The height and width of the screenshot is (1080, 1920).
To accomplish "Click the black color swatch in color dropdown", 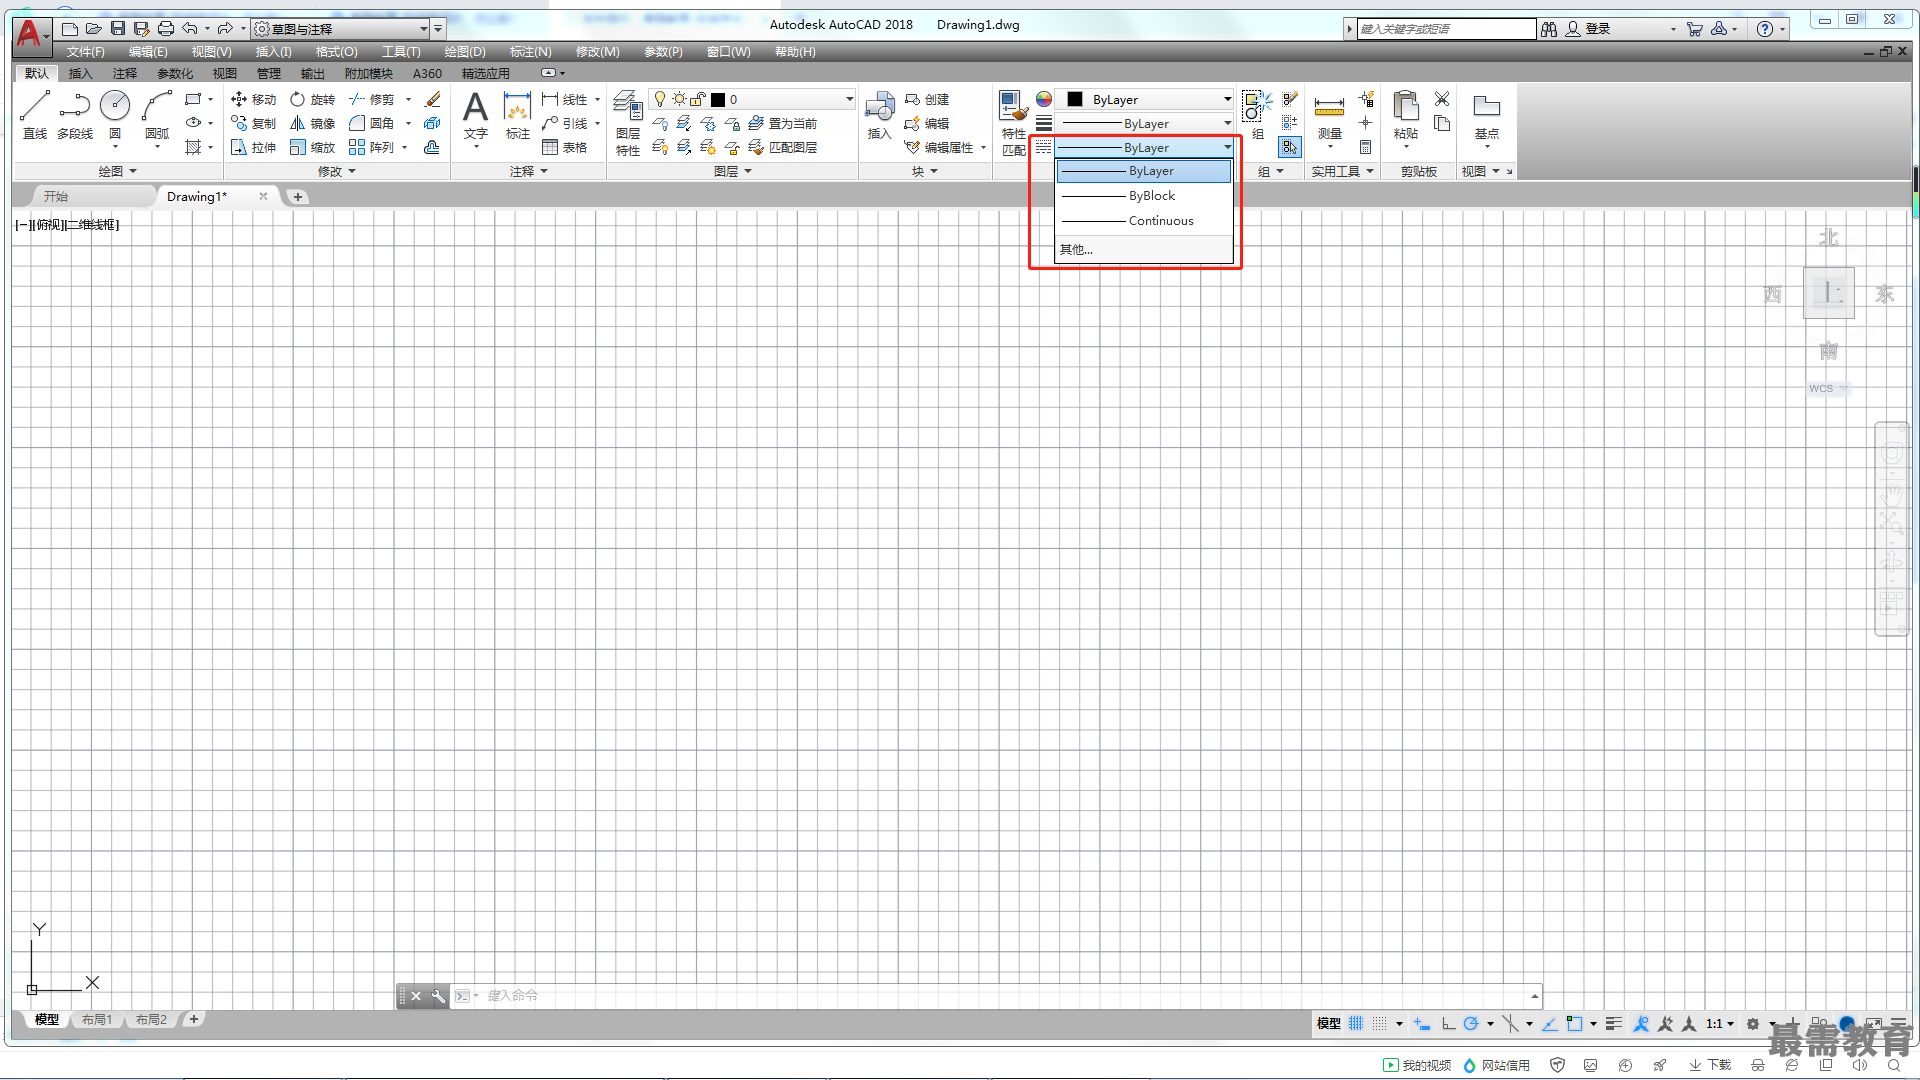I will (1075, 99).
